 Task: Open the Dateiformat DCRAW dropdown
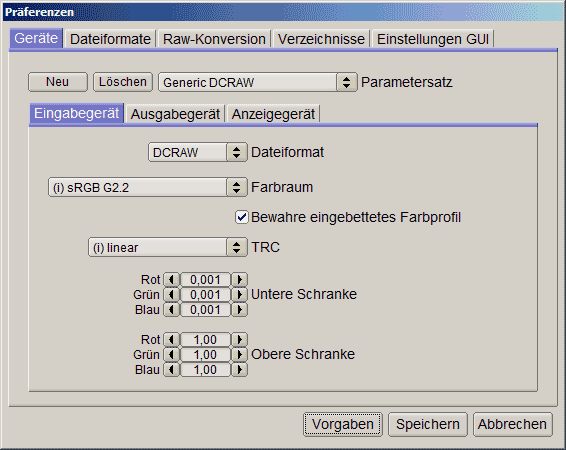click(x=198, y=152)
